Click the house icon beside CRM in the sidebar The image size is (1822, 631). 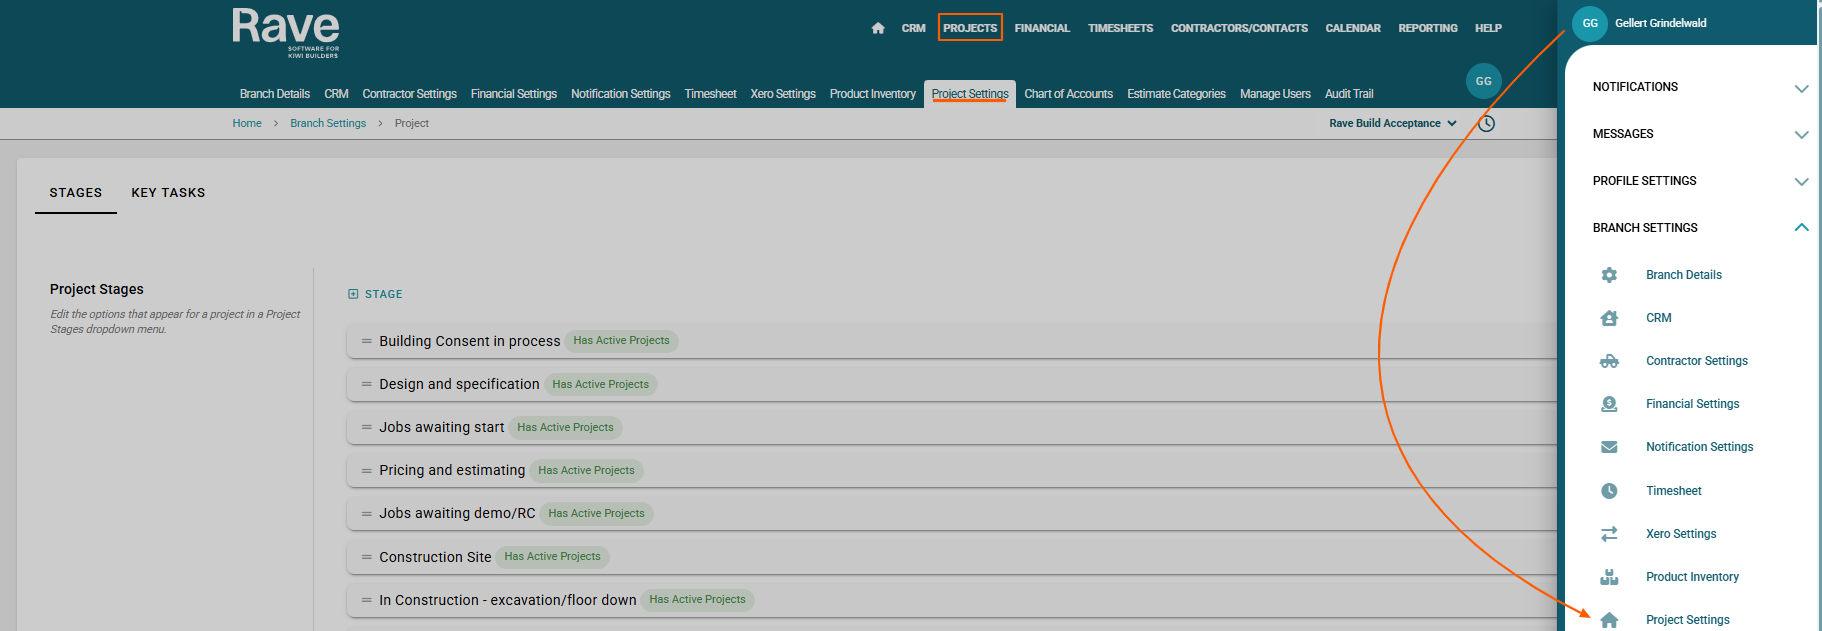(x=1609, y=318)
